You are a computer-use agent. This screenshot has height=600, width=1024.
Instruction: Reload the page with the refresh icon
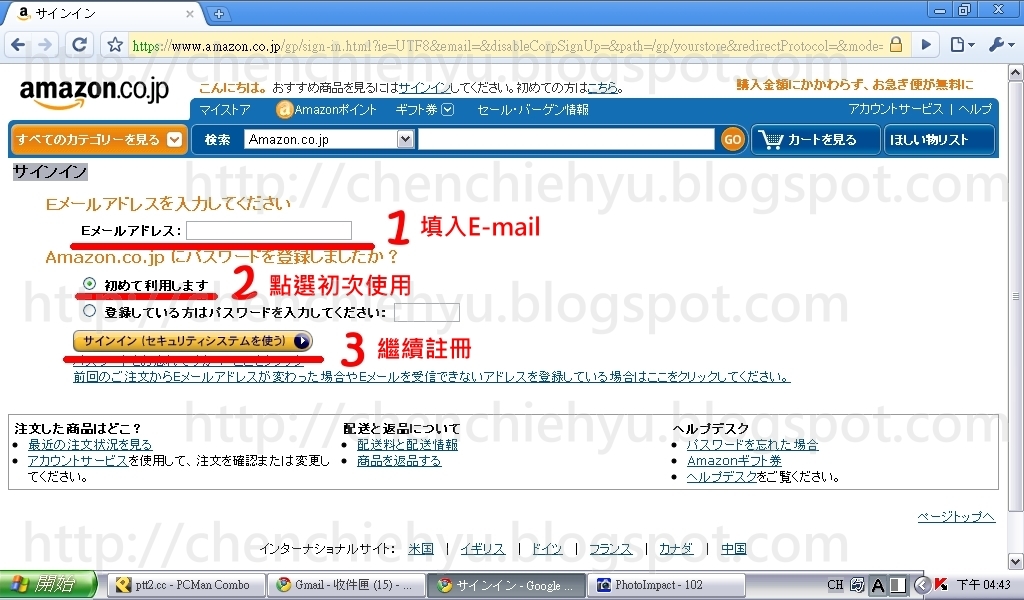[x=80, y=44]
